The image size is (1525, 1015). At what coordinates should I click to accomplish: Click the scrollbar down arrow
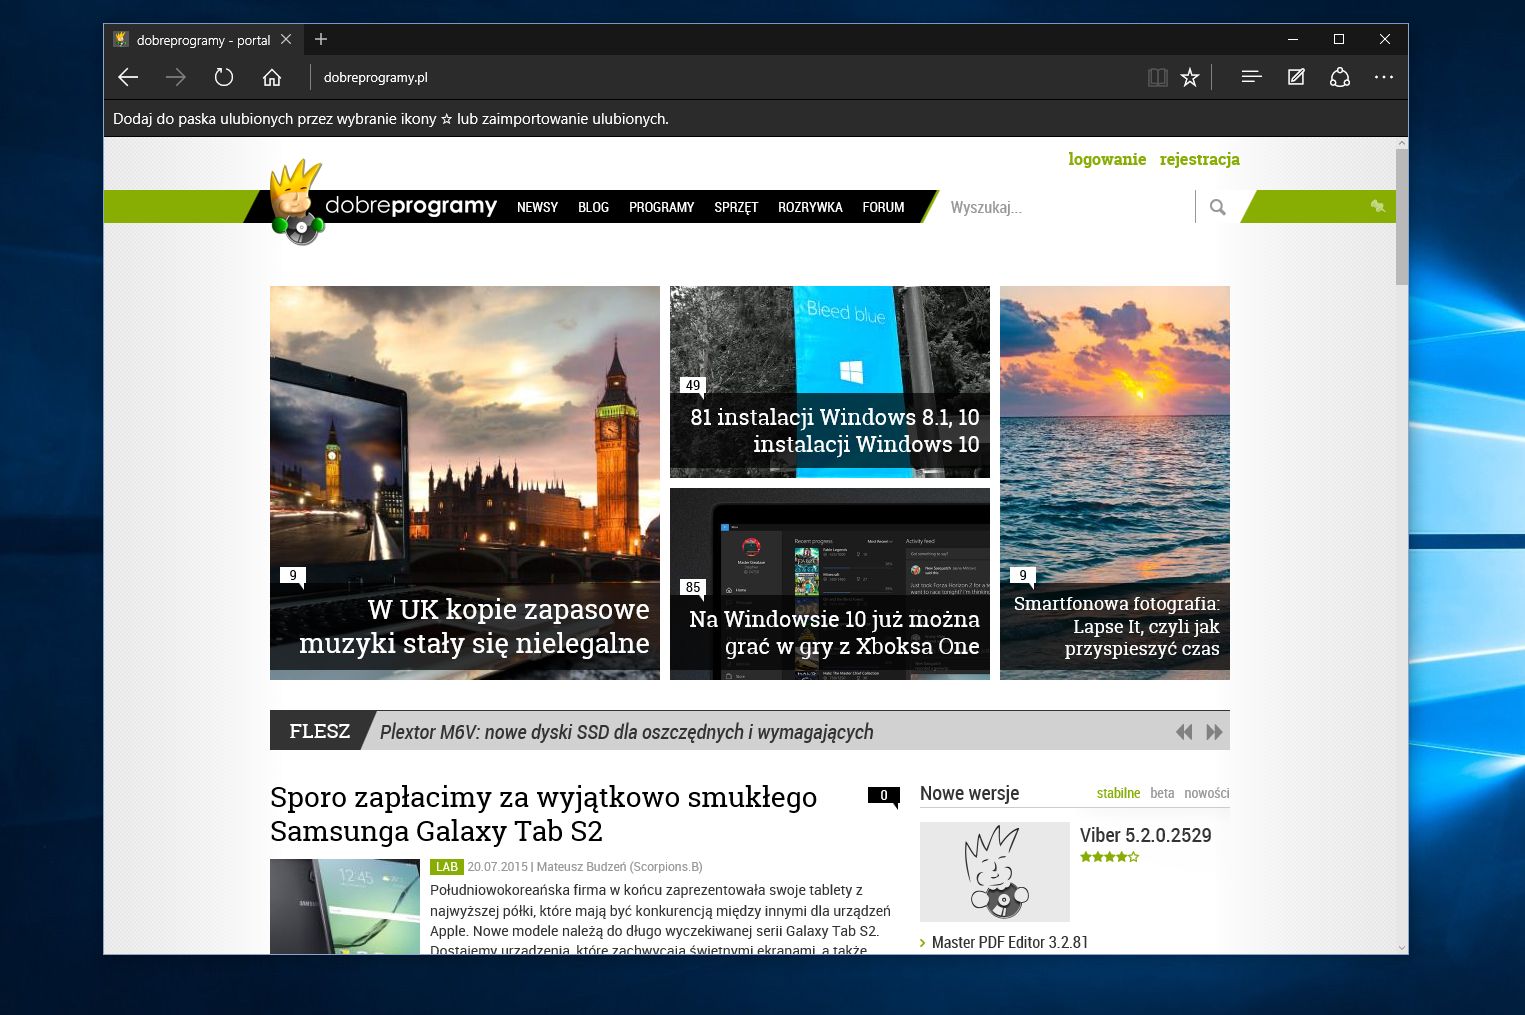[1401, 947]
